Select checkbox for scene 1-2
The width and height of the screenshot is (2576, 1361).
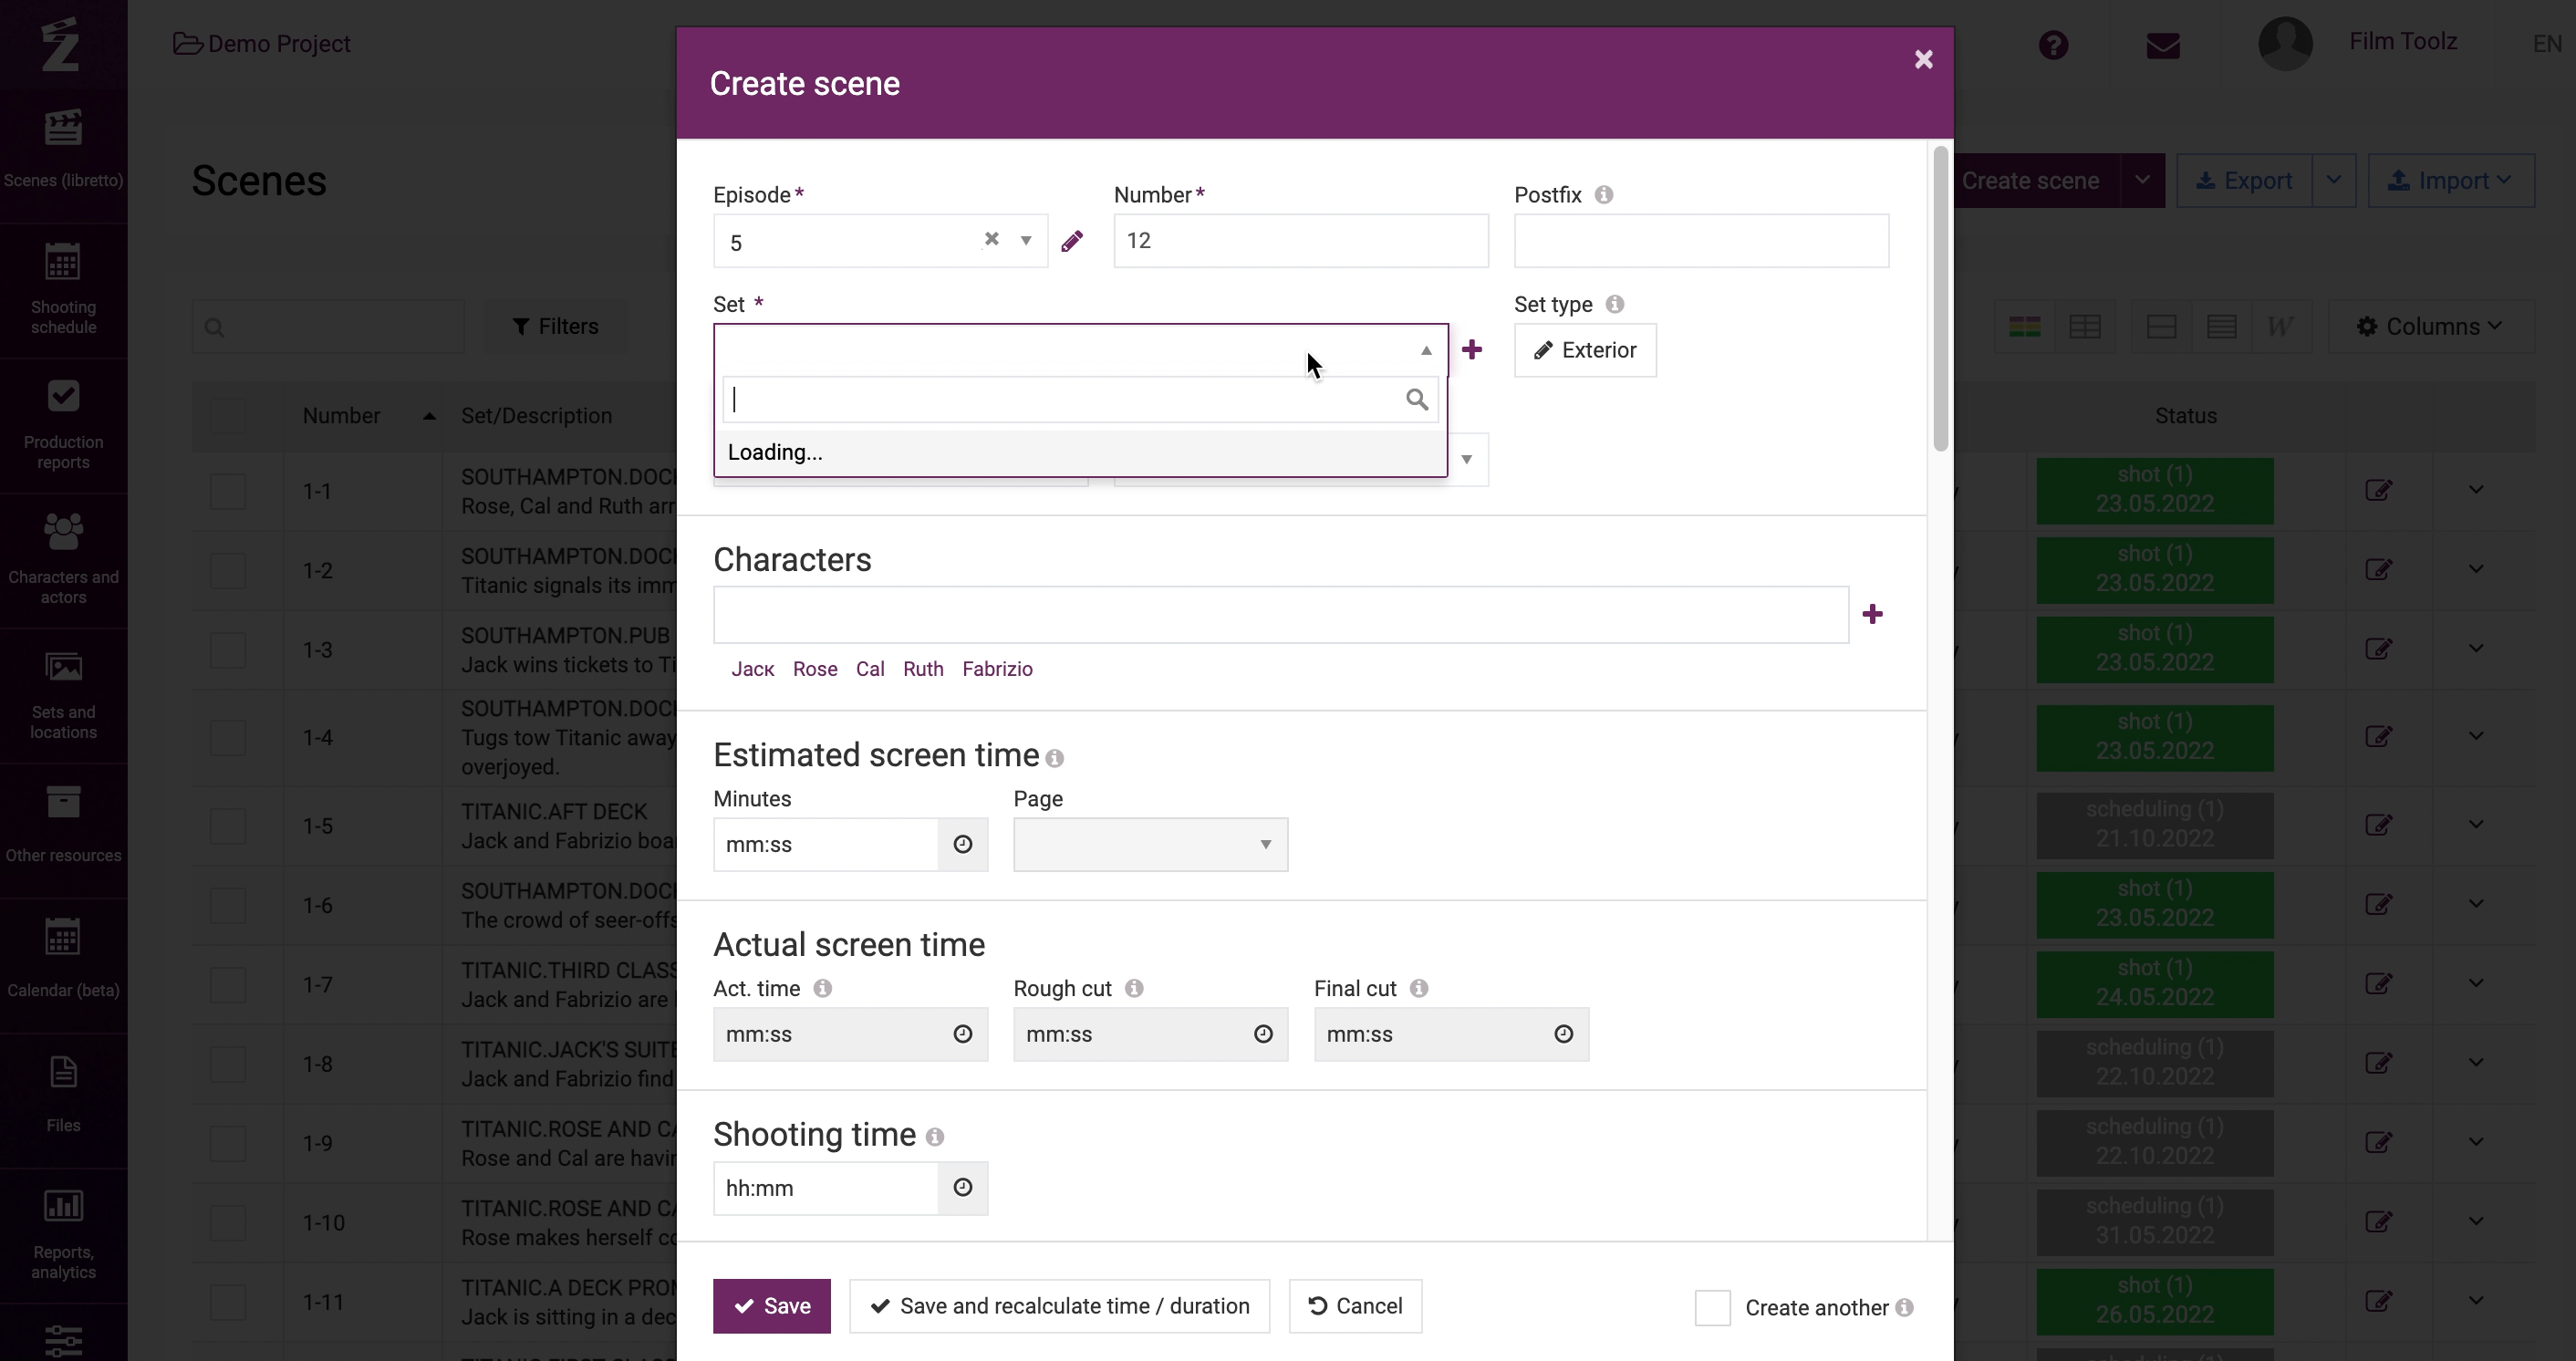click(x=228, y=570)
